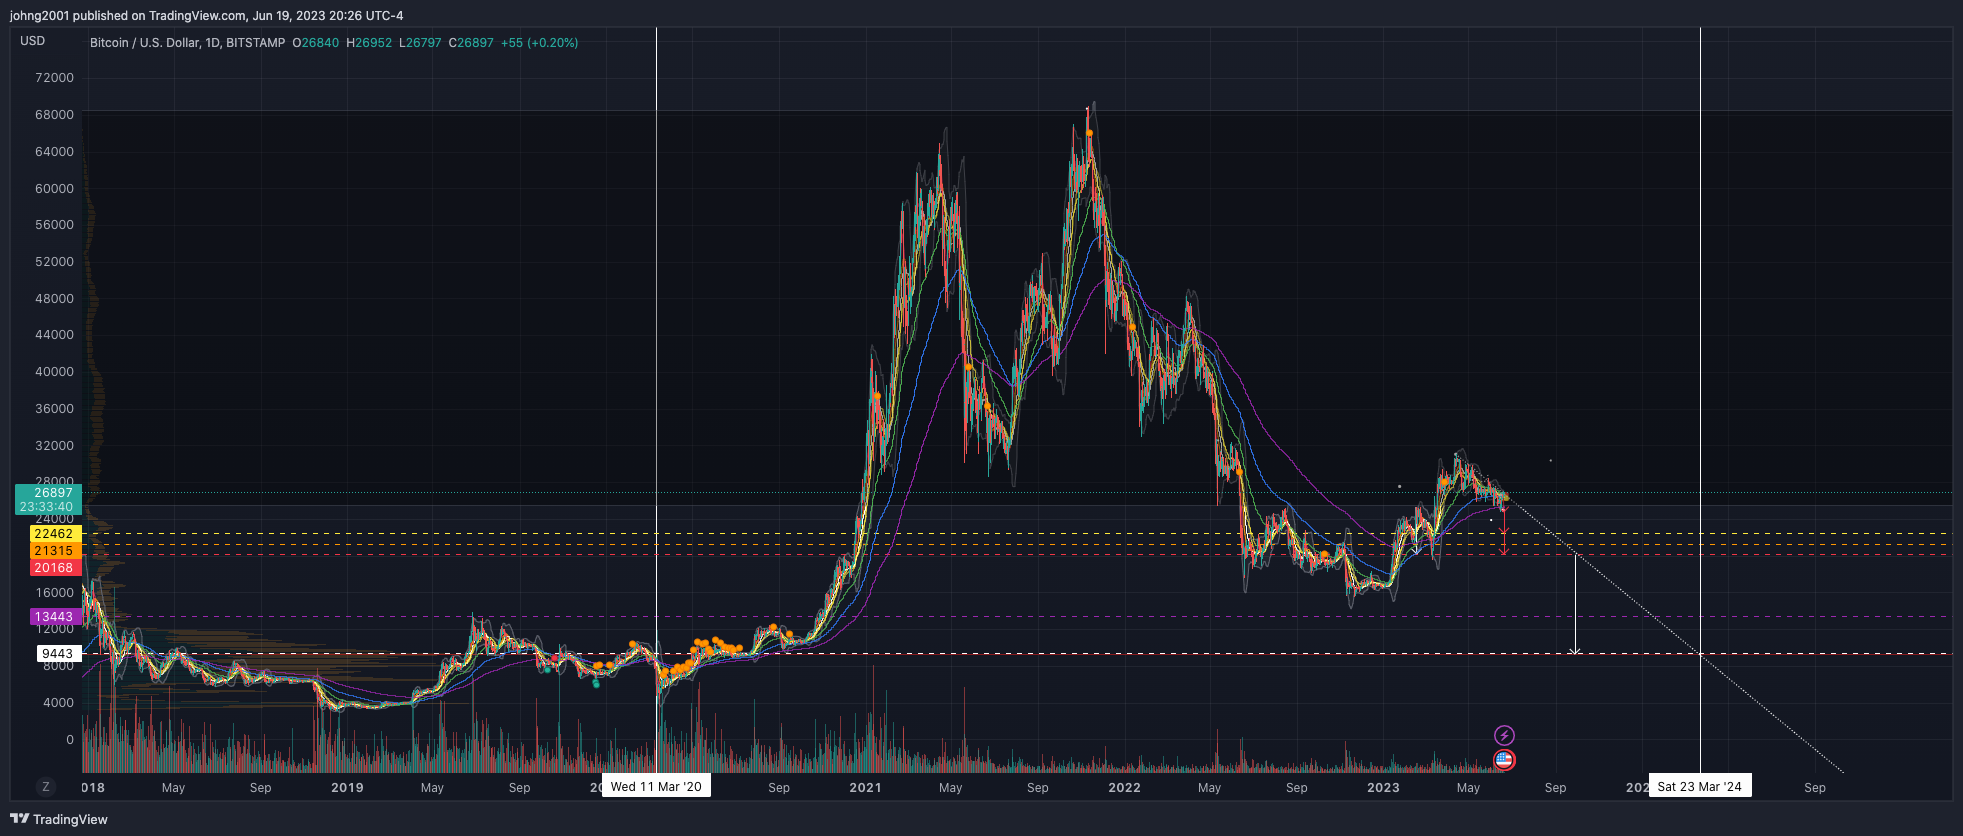This screenshot has height=836, width=1963.
Task: Click the +55 (+0.20%) change value
Action: 539,43
